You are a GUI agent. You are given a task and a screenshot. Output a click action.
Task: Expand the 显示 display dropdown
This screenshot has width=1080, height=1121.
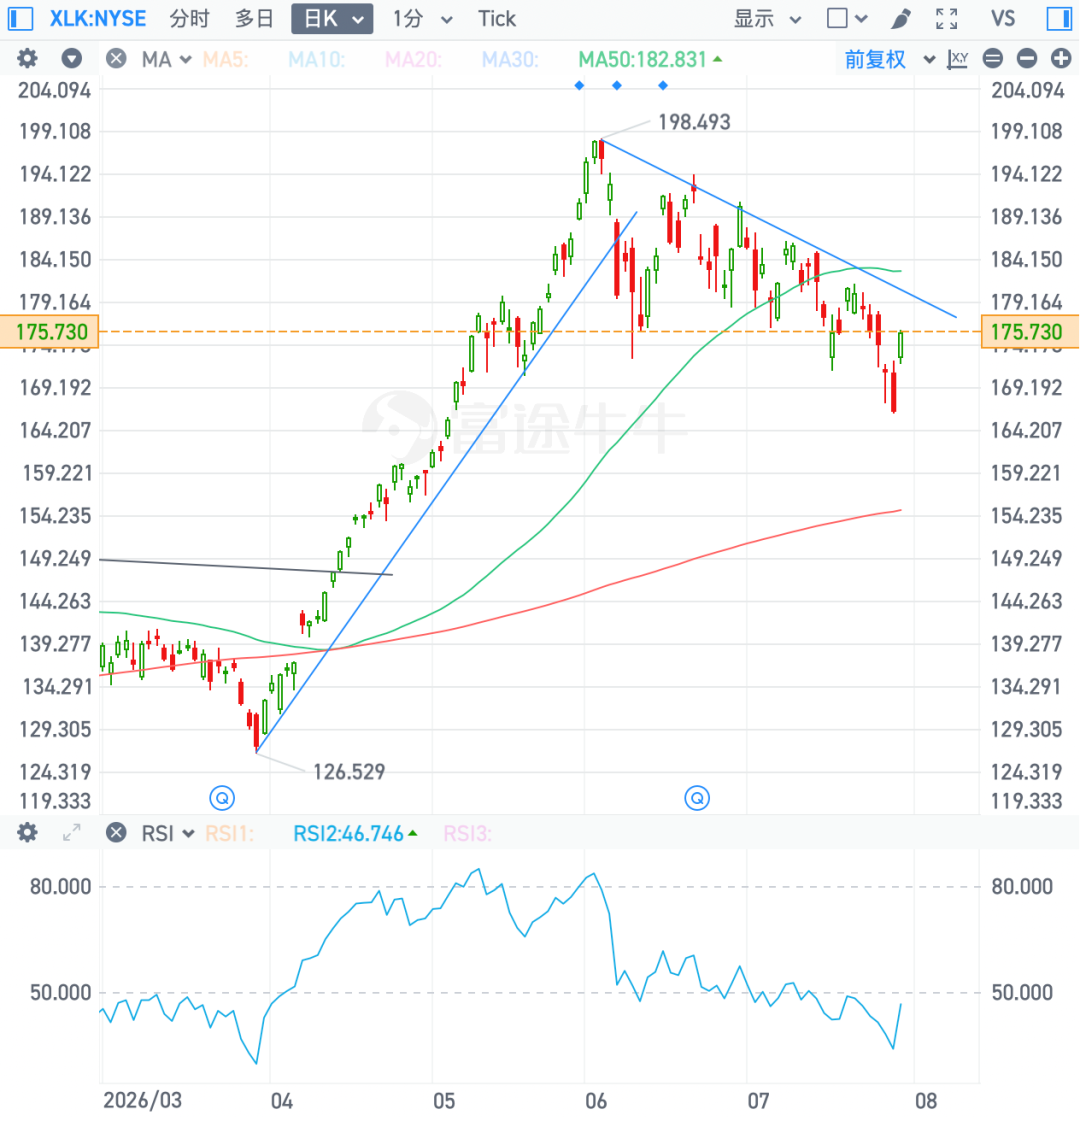[768, 19]
